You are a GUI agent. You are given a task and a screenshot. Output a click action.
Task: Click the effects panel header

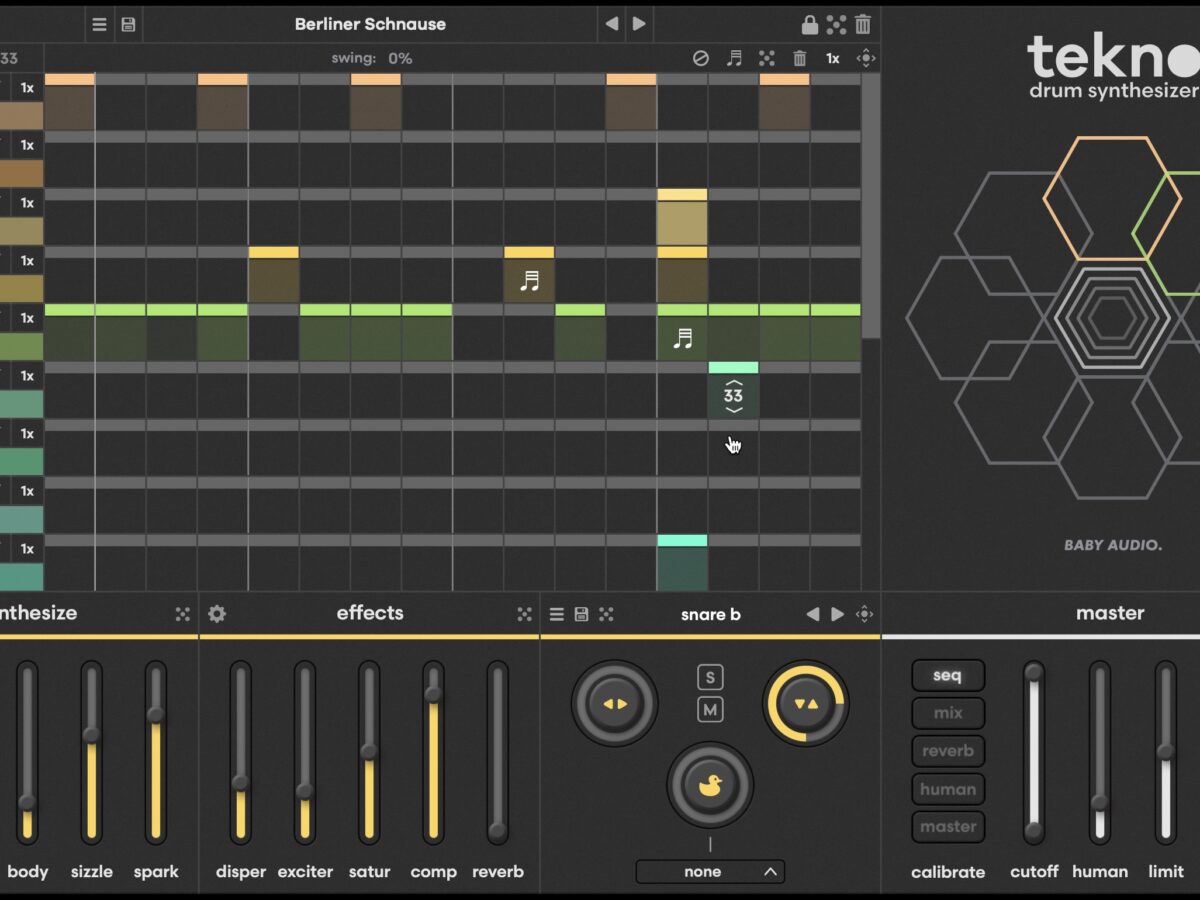point(370,613)
